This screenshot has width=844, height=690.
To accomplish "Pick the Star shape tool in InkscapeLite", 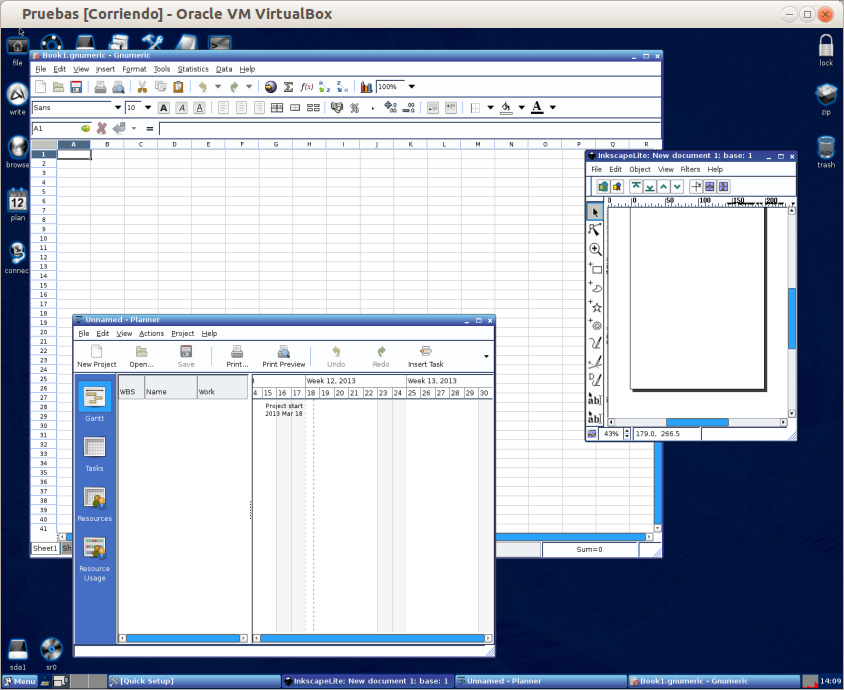I will [x=595, y=306].
